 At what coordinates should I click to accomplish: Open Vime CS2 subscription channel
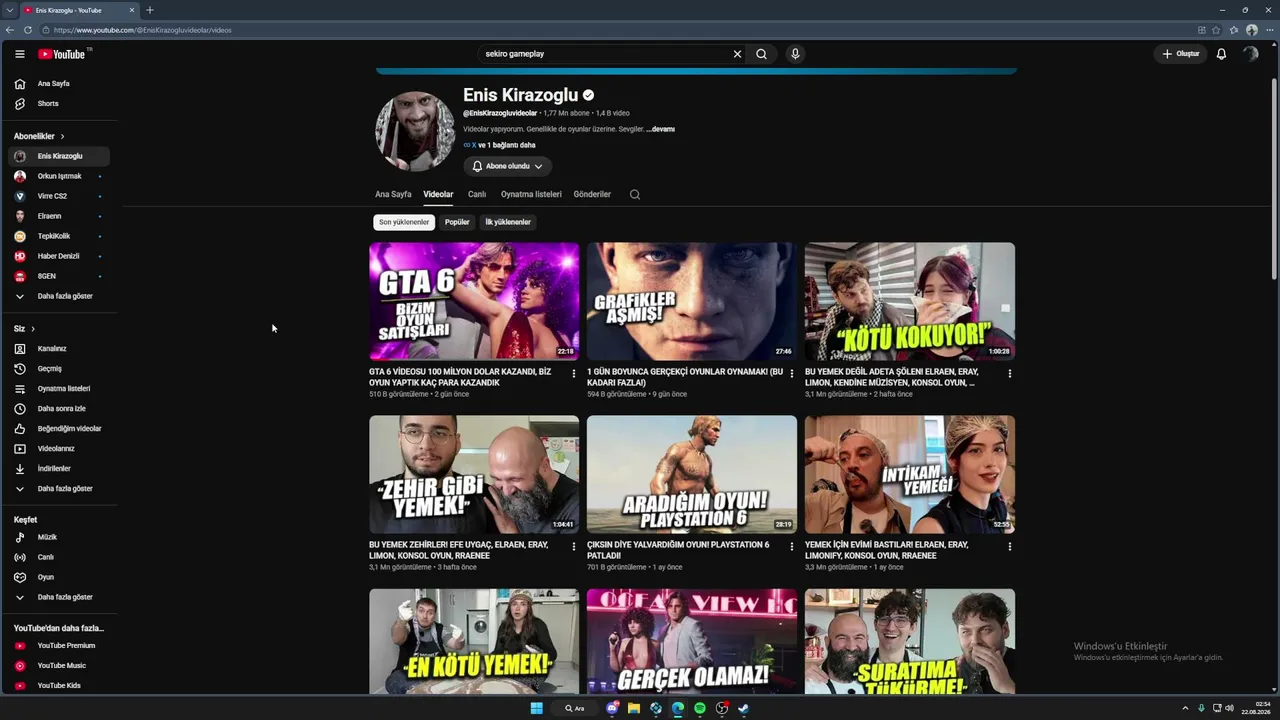[60, 197]
